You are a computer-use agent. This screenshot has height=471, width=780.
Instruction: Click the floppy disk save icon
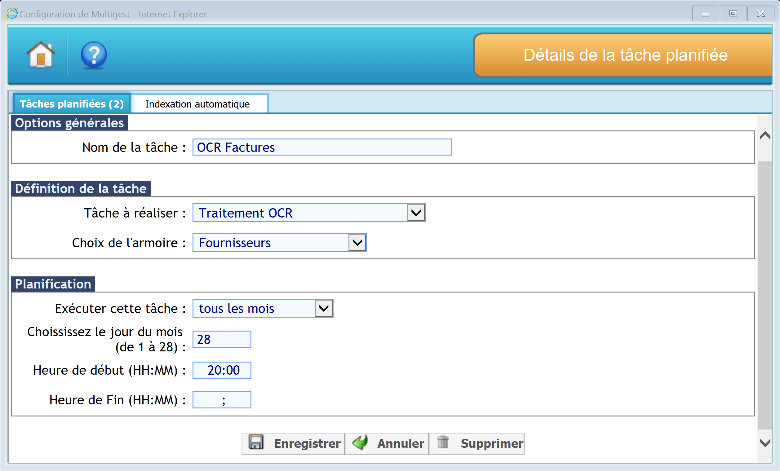(x=256, y=443)
